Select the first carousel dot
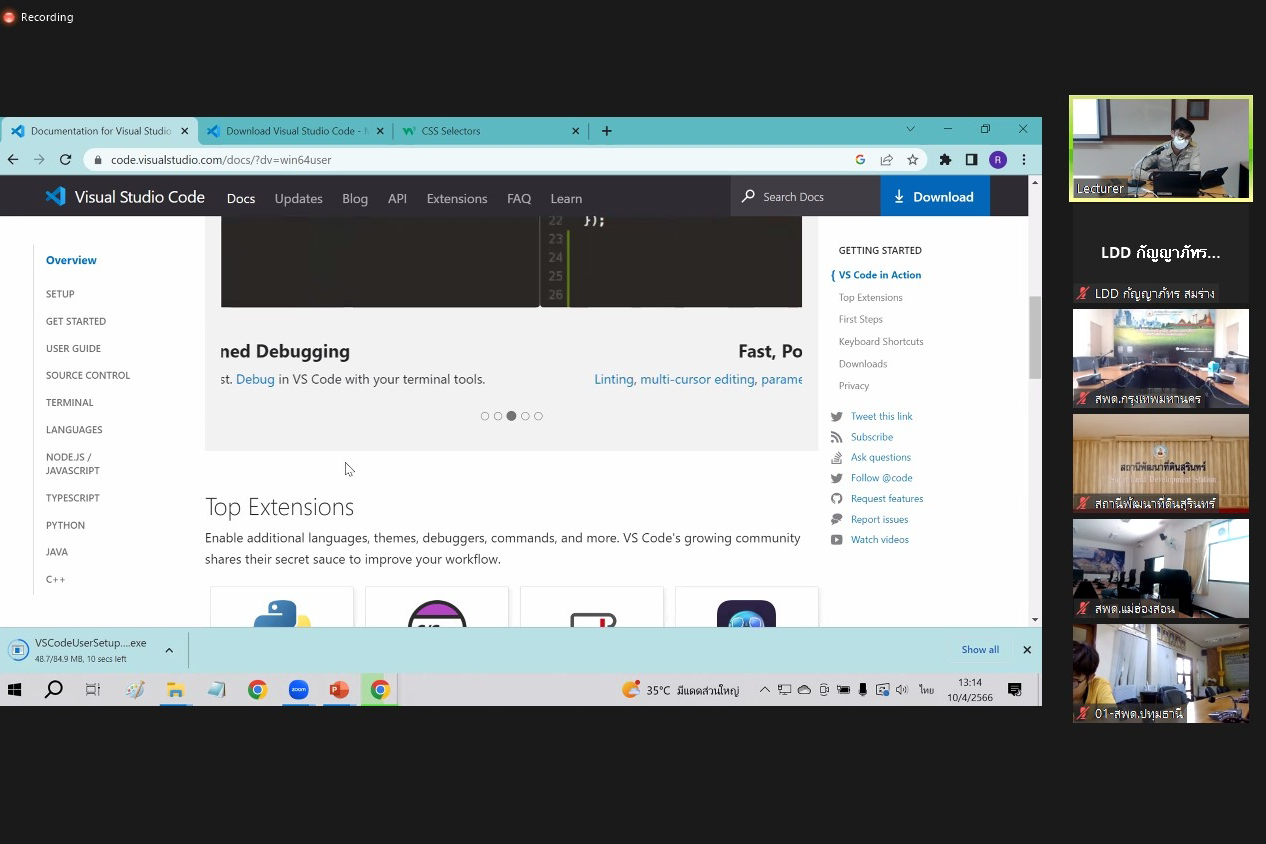Viewport: 1266px width, 844px height. 485,416
